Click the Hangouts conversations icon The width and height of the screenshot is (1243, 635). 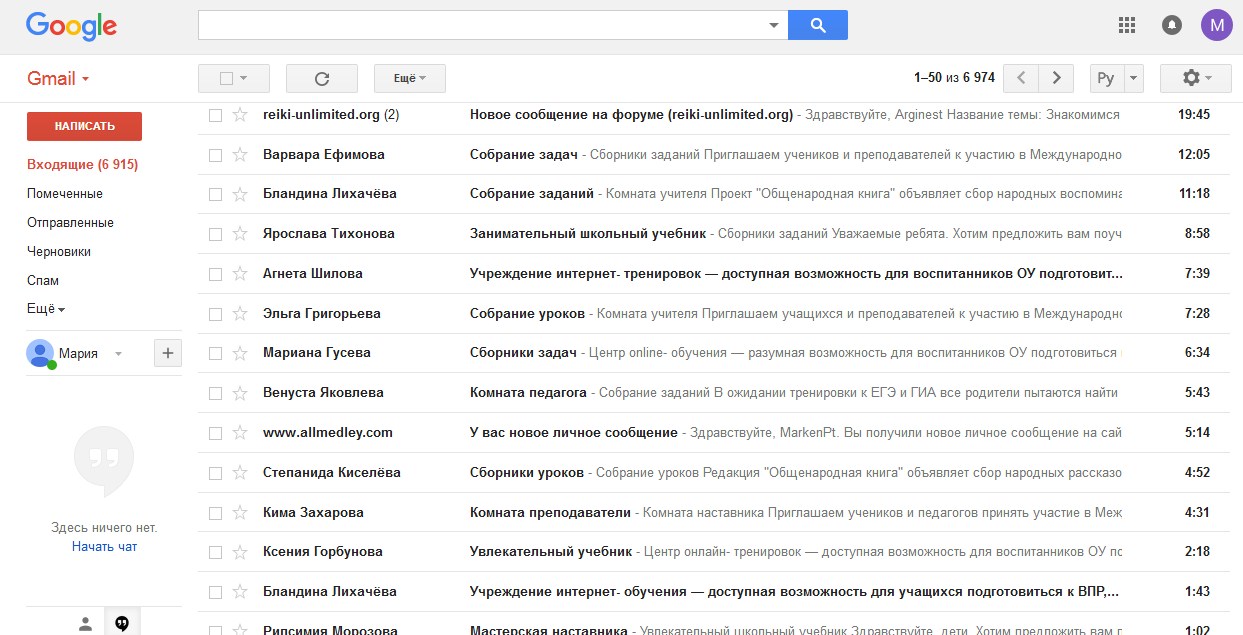[122, 623]
